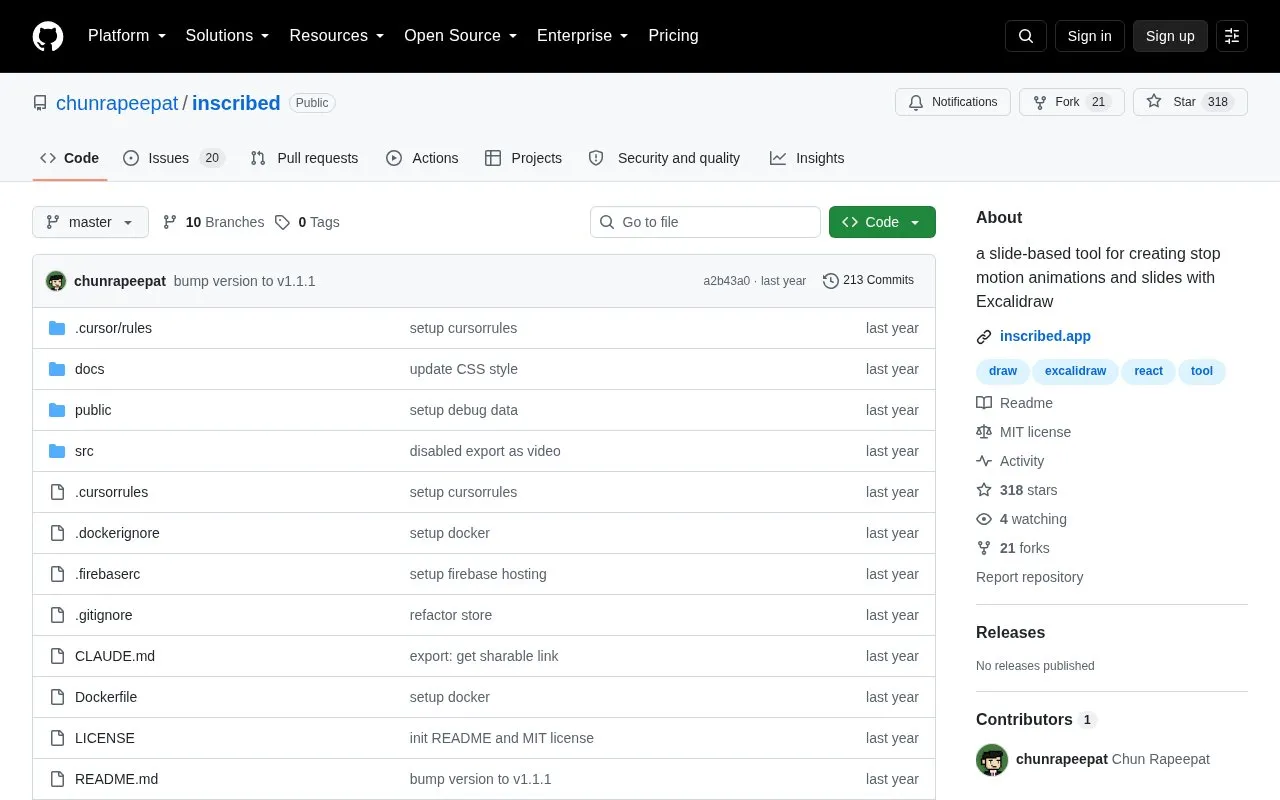Click the react topic tag
This screenshot has width=1280, height=800.
point(1148,371)
